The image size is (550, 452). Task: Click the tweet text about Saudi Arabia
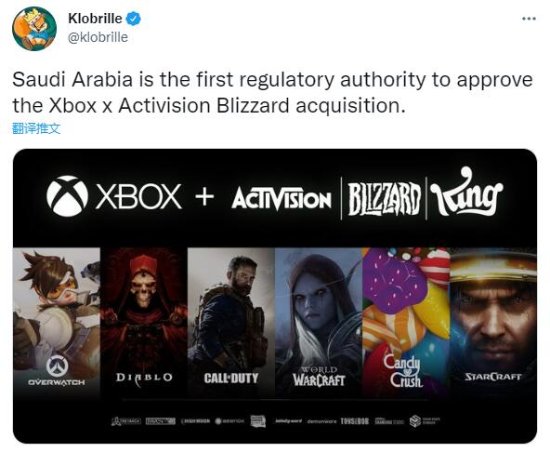pos(273,93)
